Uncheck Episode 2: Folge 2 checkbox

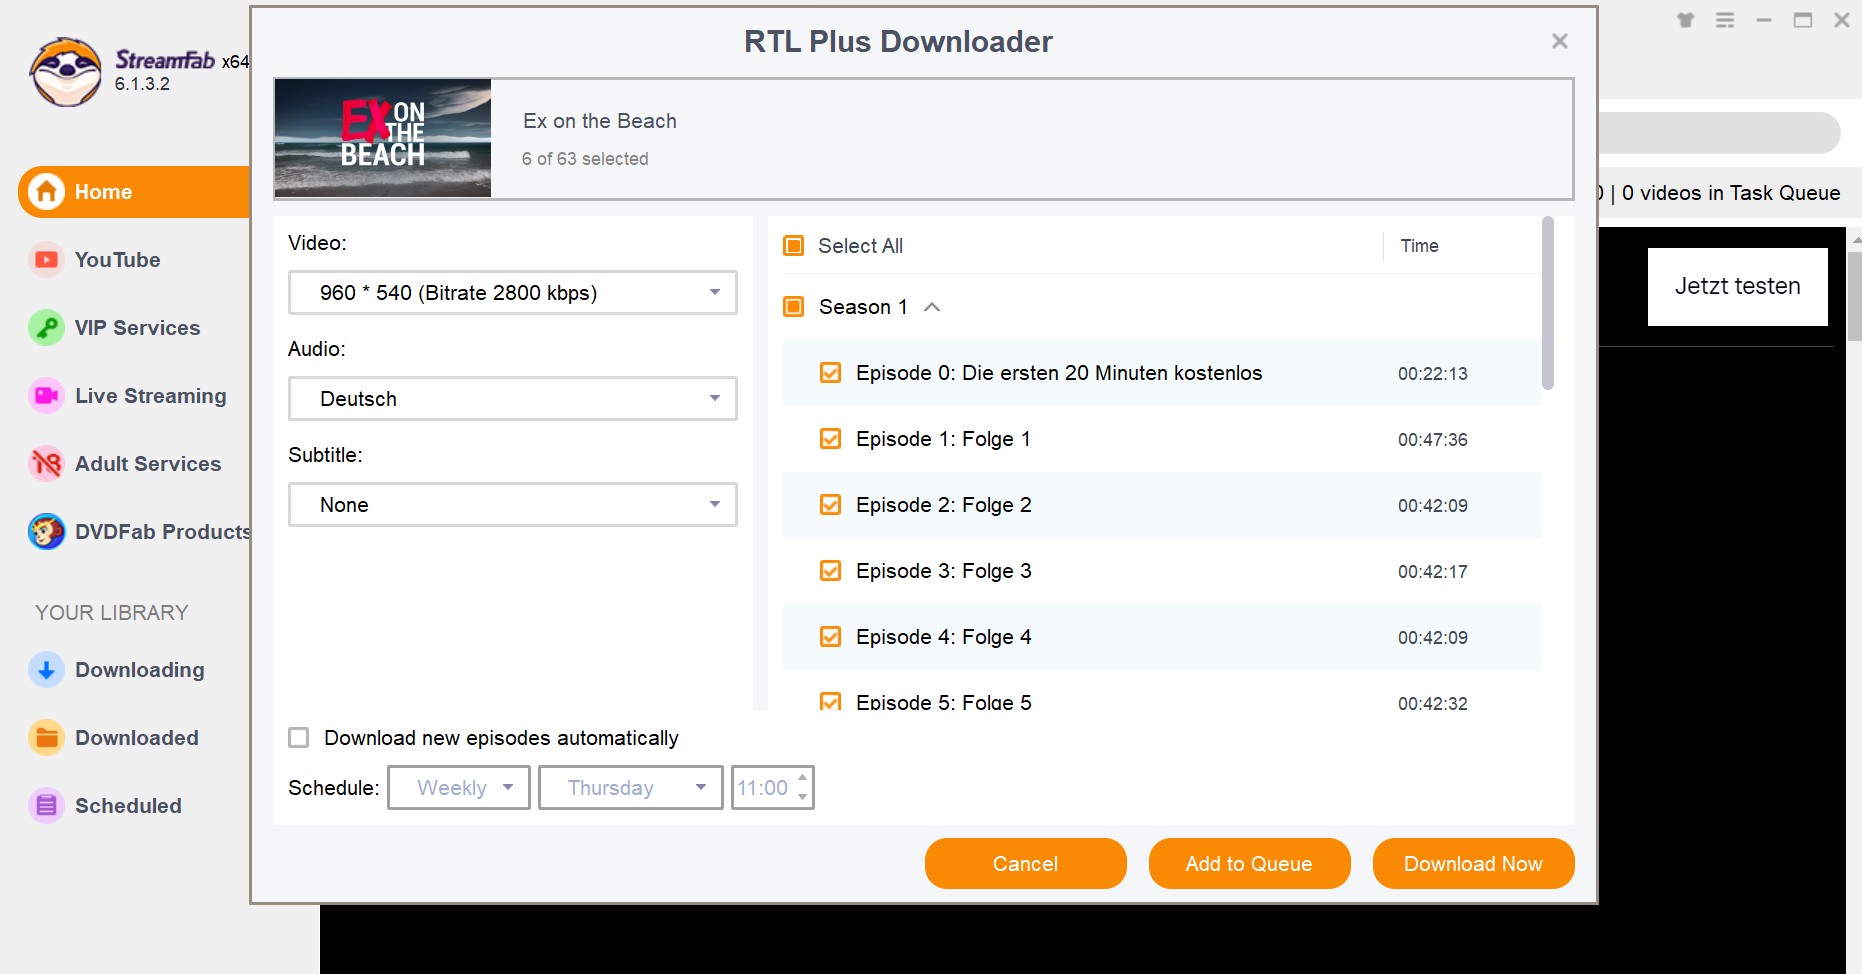click(x=830, y=505)
